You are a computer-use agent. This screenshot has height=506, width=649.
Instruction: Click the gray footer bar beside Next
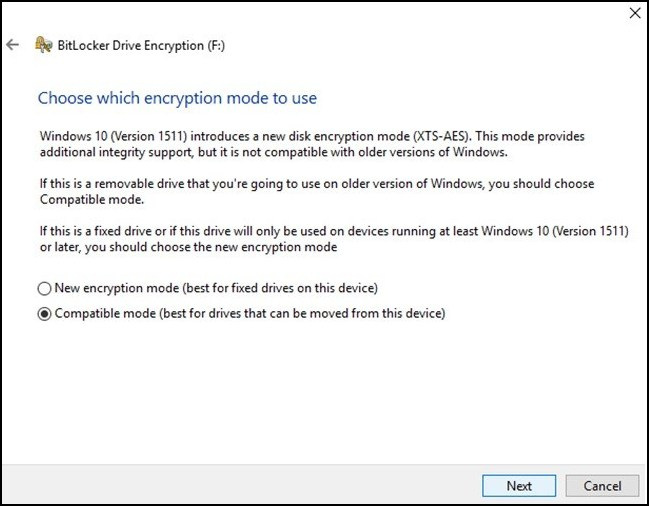(240, 484)
